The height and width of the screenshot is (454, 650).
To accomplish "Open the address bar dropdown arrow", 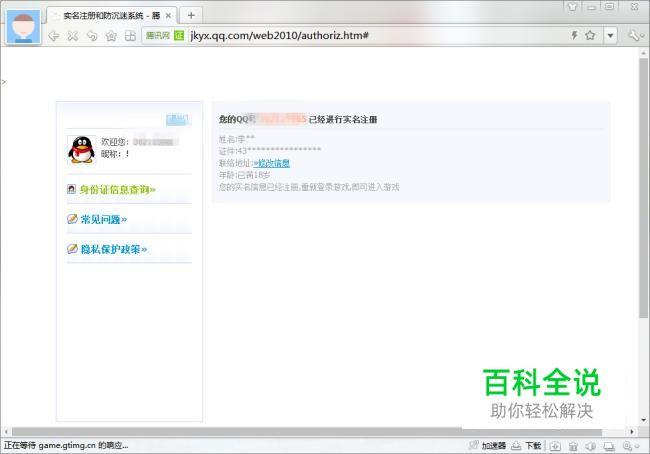I will point(610,36).
